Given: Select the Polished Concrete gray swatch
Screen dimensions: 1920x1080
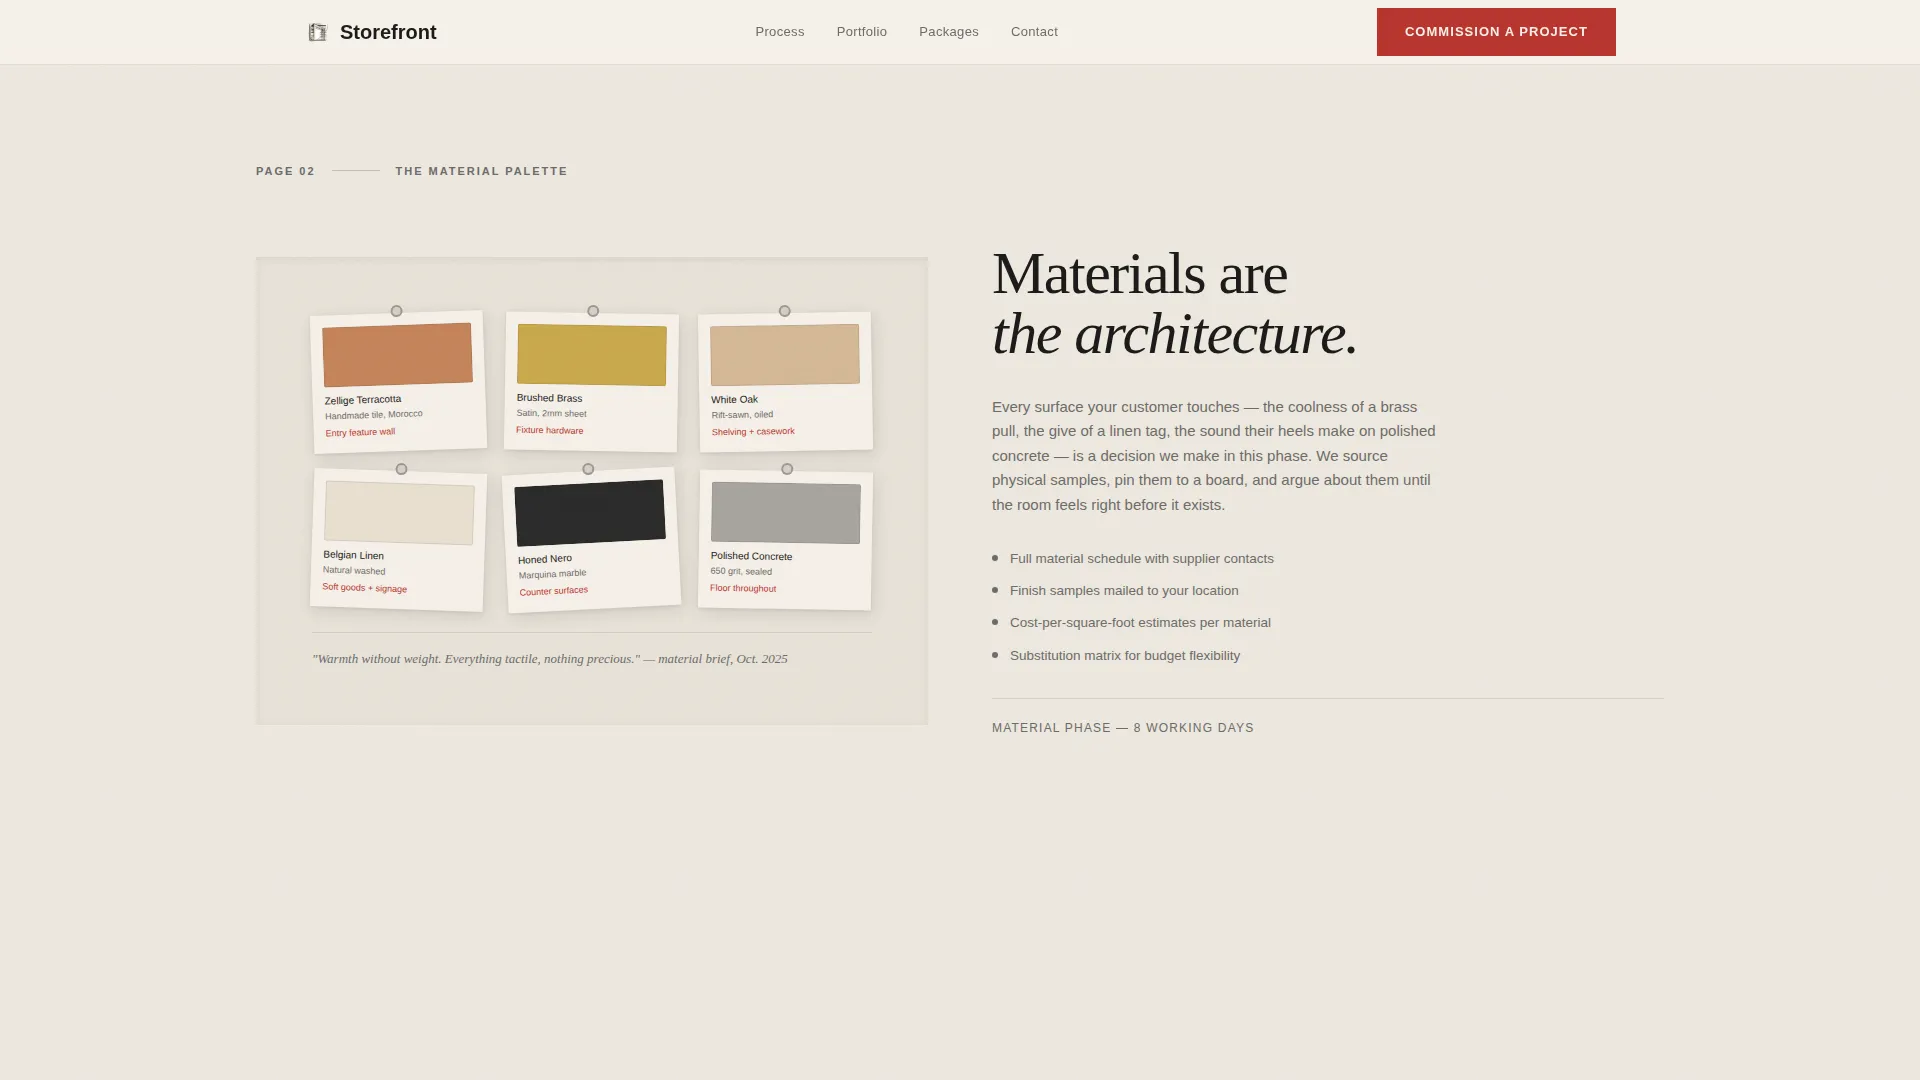Looking at the screenshot, I should point(786,513).
